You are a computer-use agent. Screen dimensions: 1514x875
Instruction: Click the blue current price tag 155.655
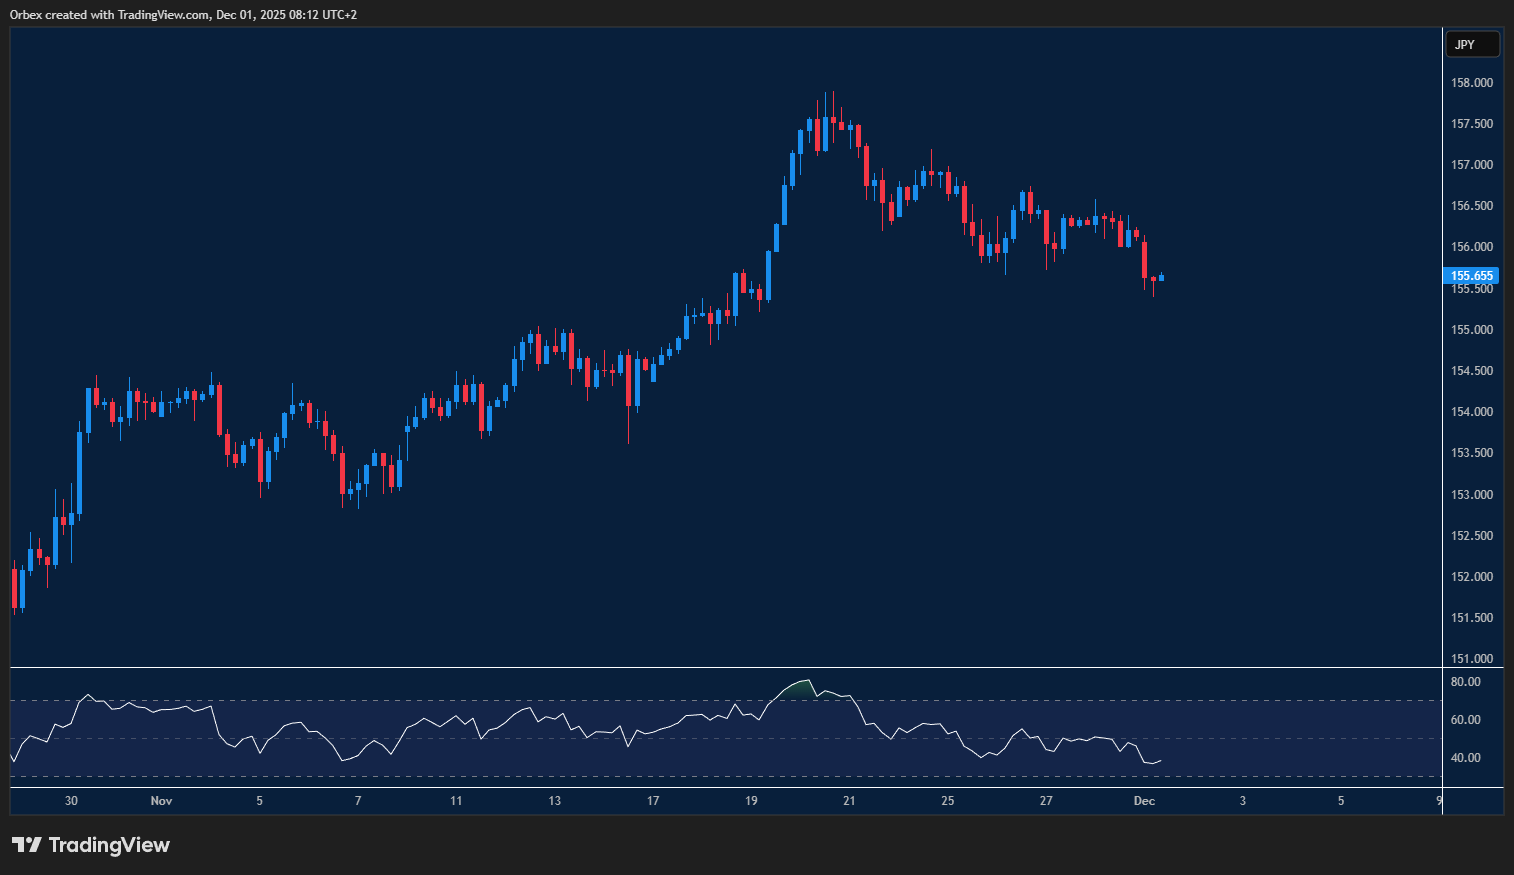pyautogui.click(x=1470, y=275)
